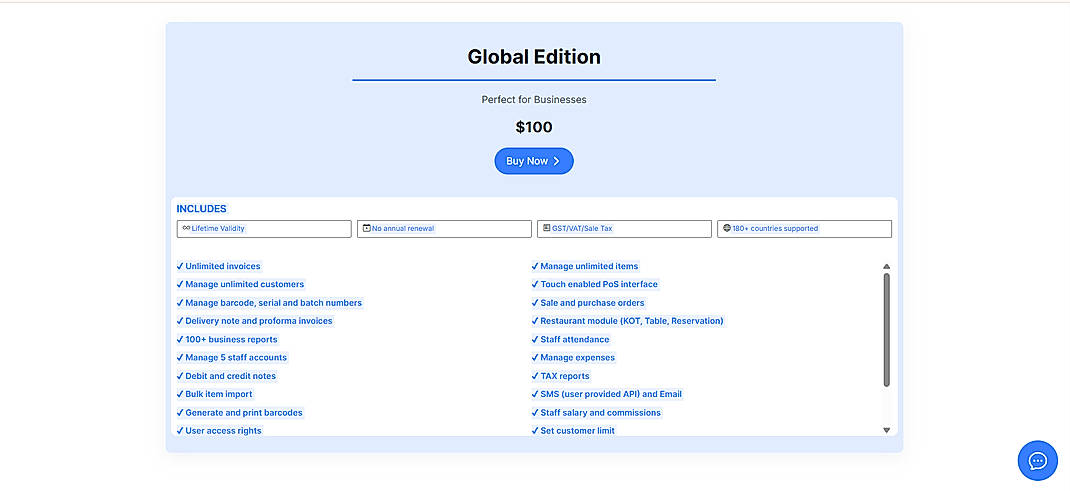
Task: Select the GST/VAT/Sale Tax box
Action: pos(624,228)
